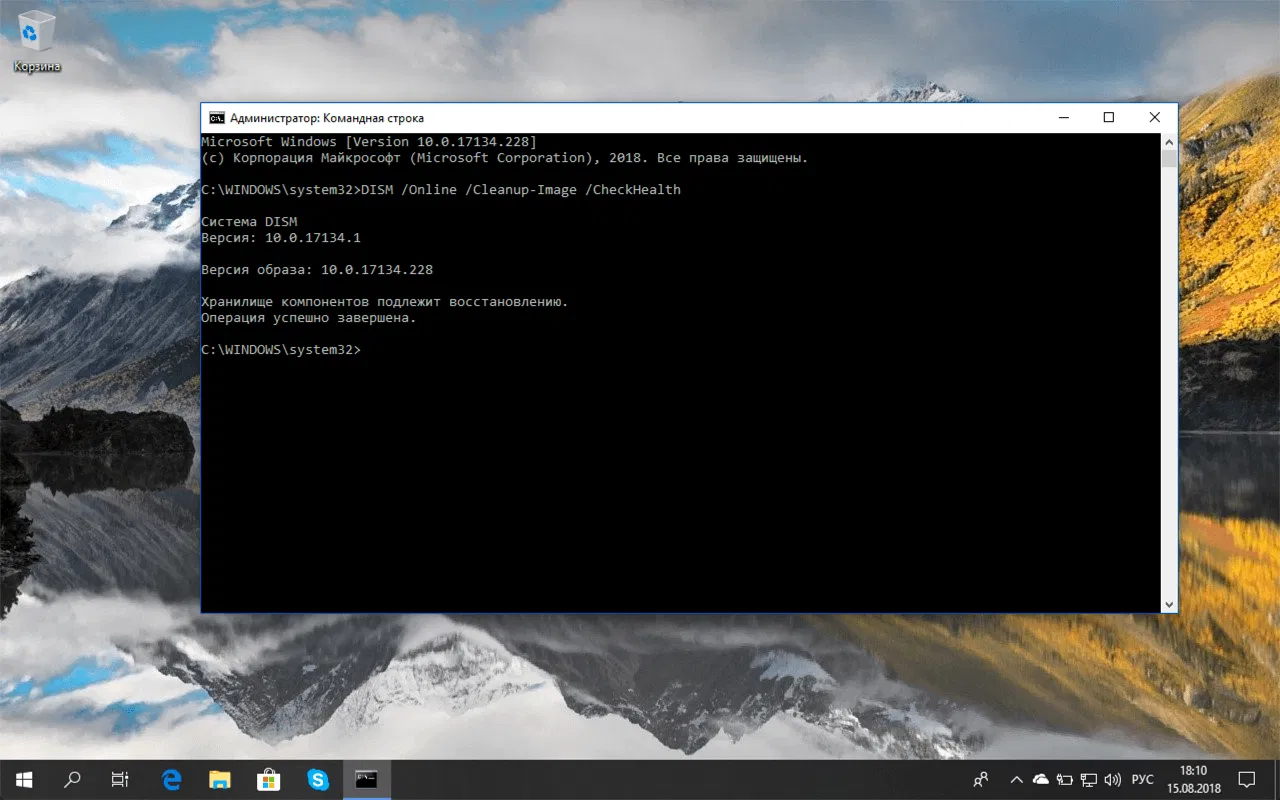Open OneDrive from the system tray
The height and width of the screenshot is (800, 1280).
pyautogui.click(x=1040, y=779)
